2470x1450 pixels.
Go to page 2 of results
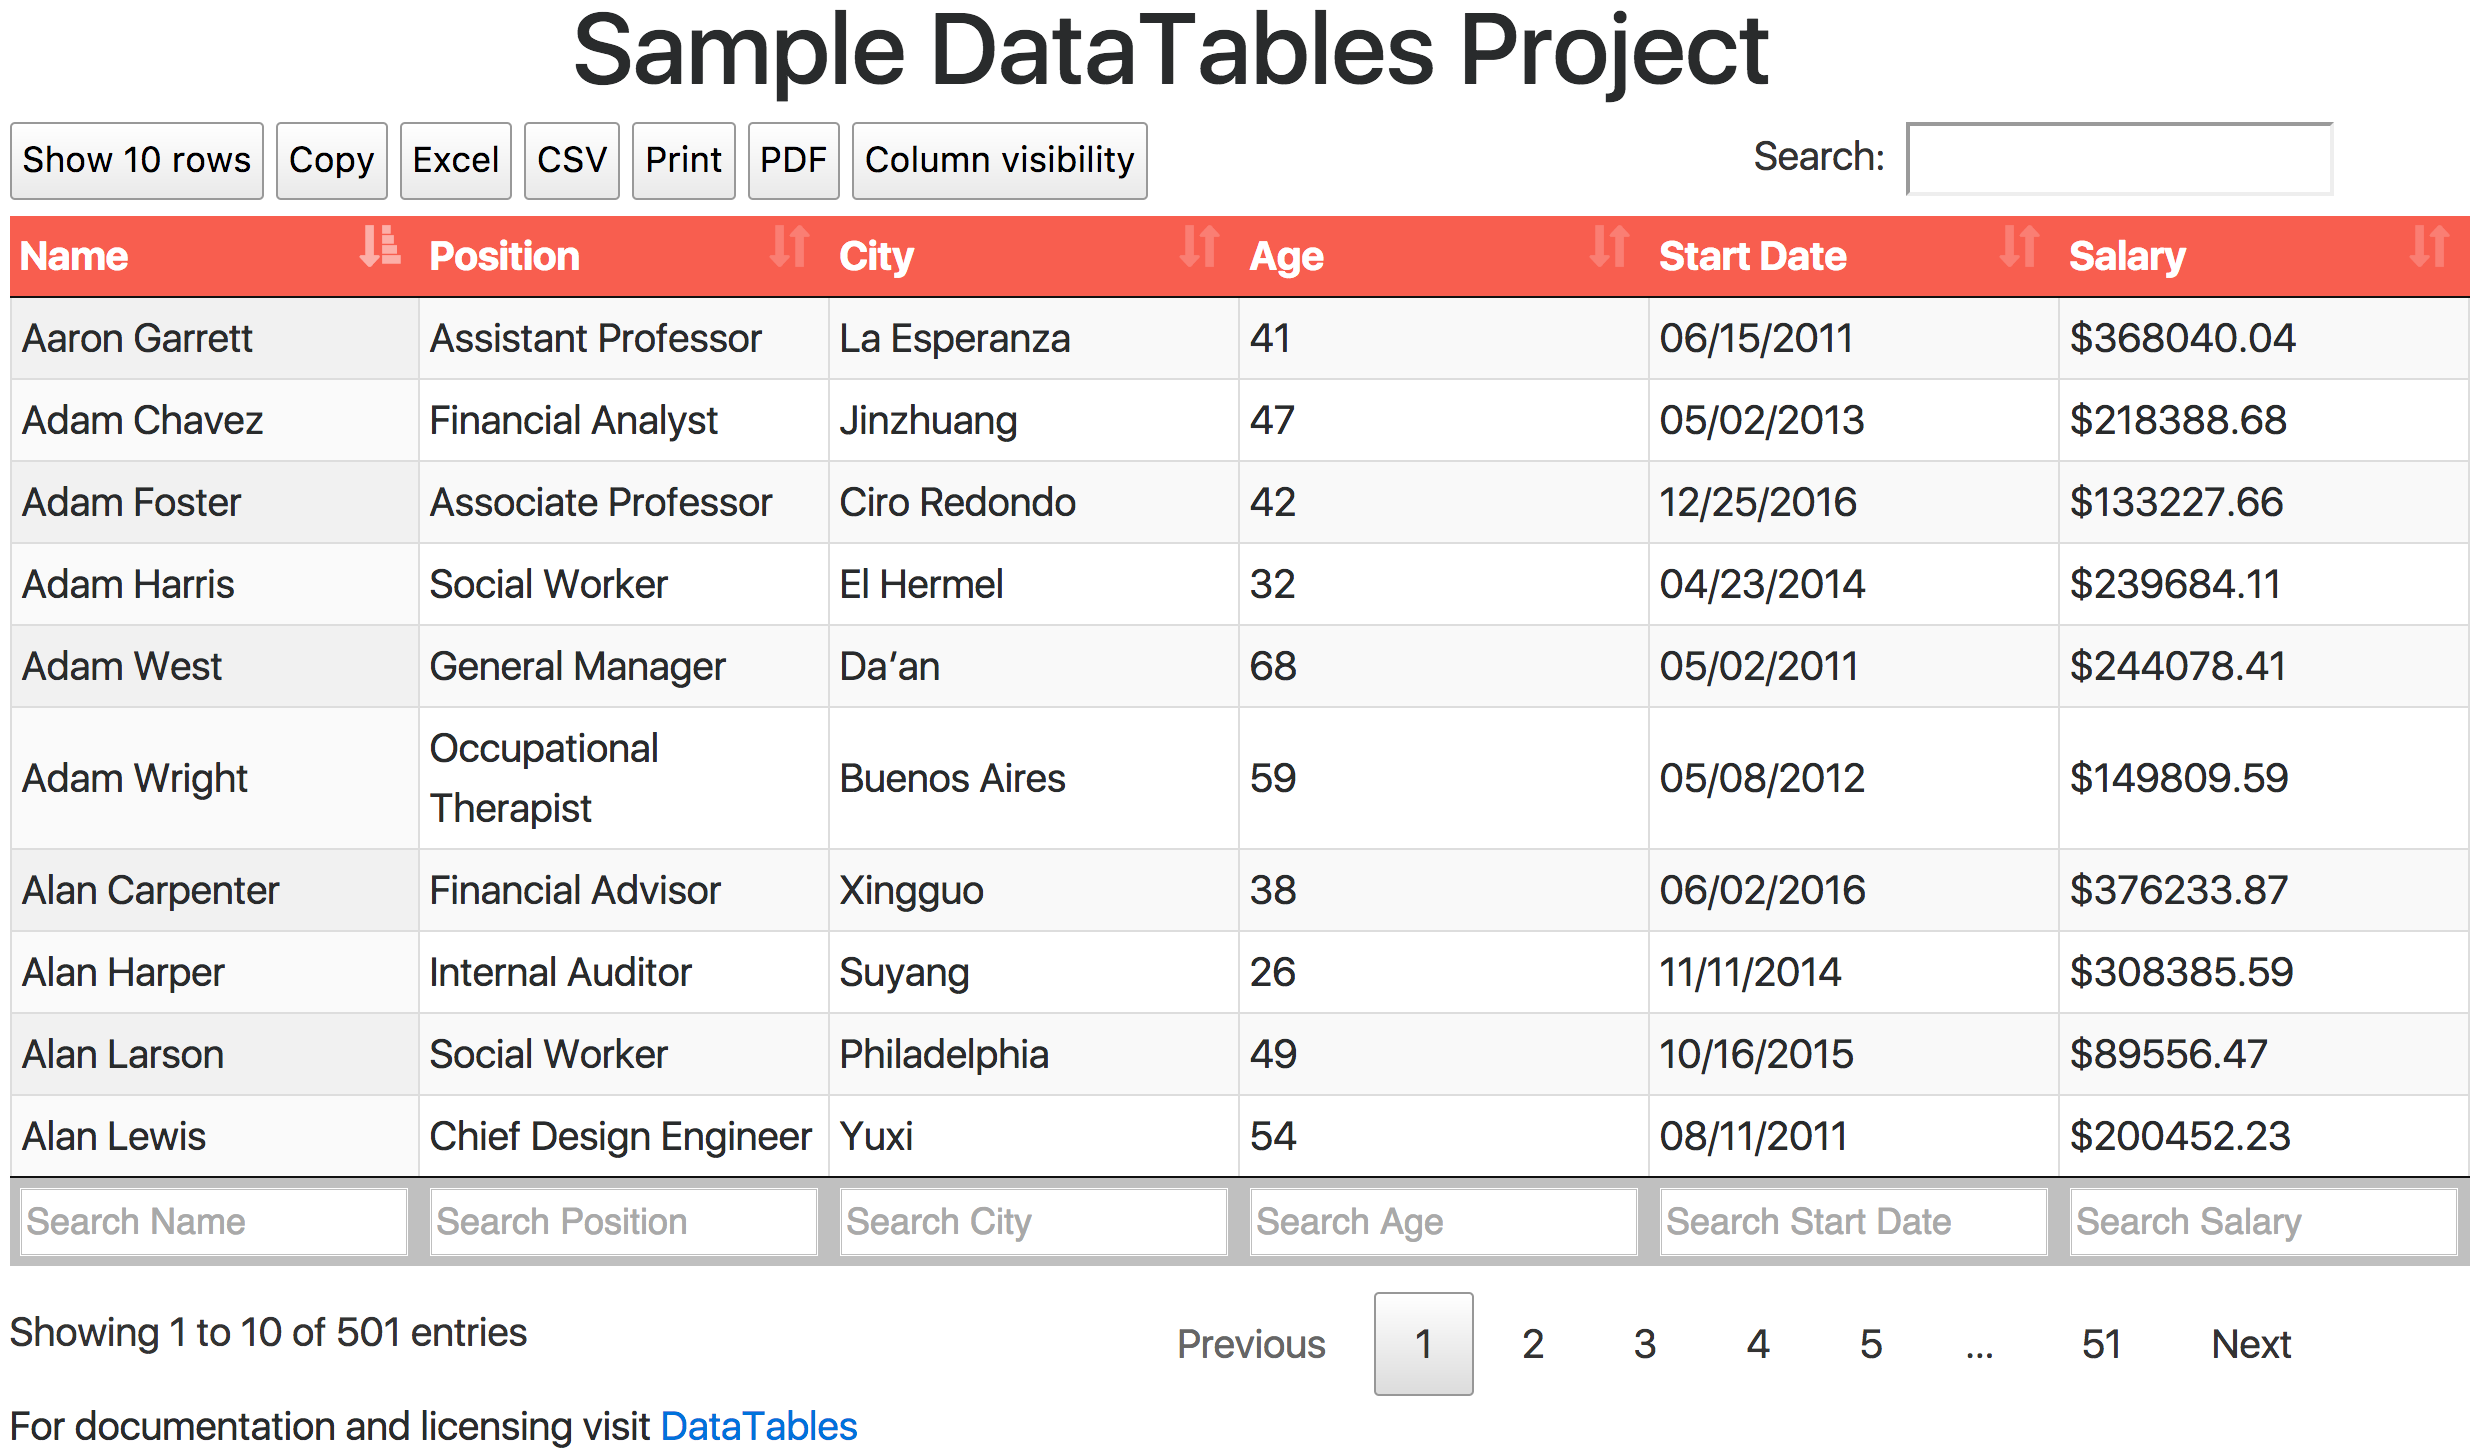(1533, 1344)
